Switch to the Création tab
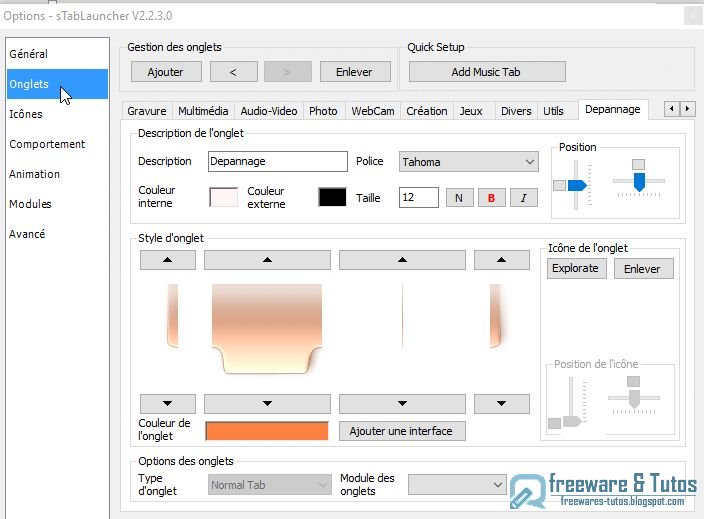 click(427, 111)
